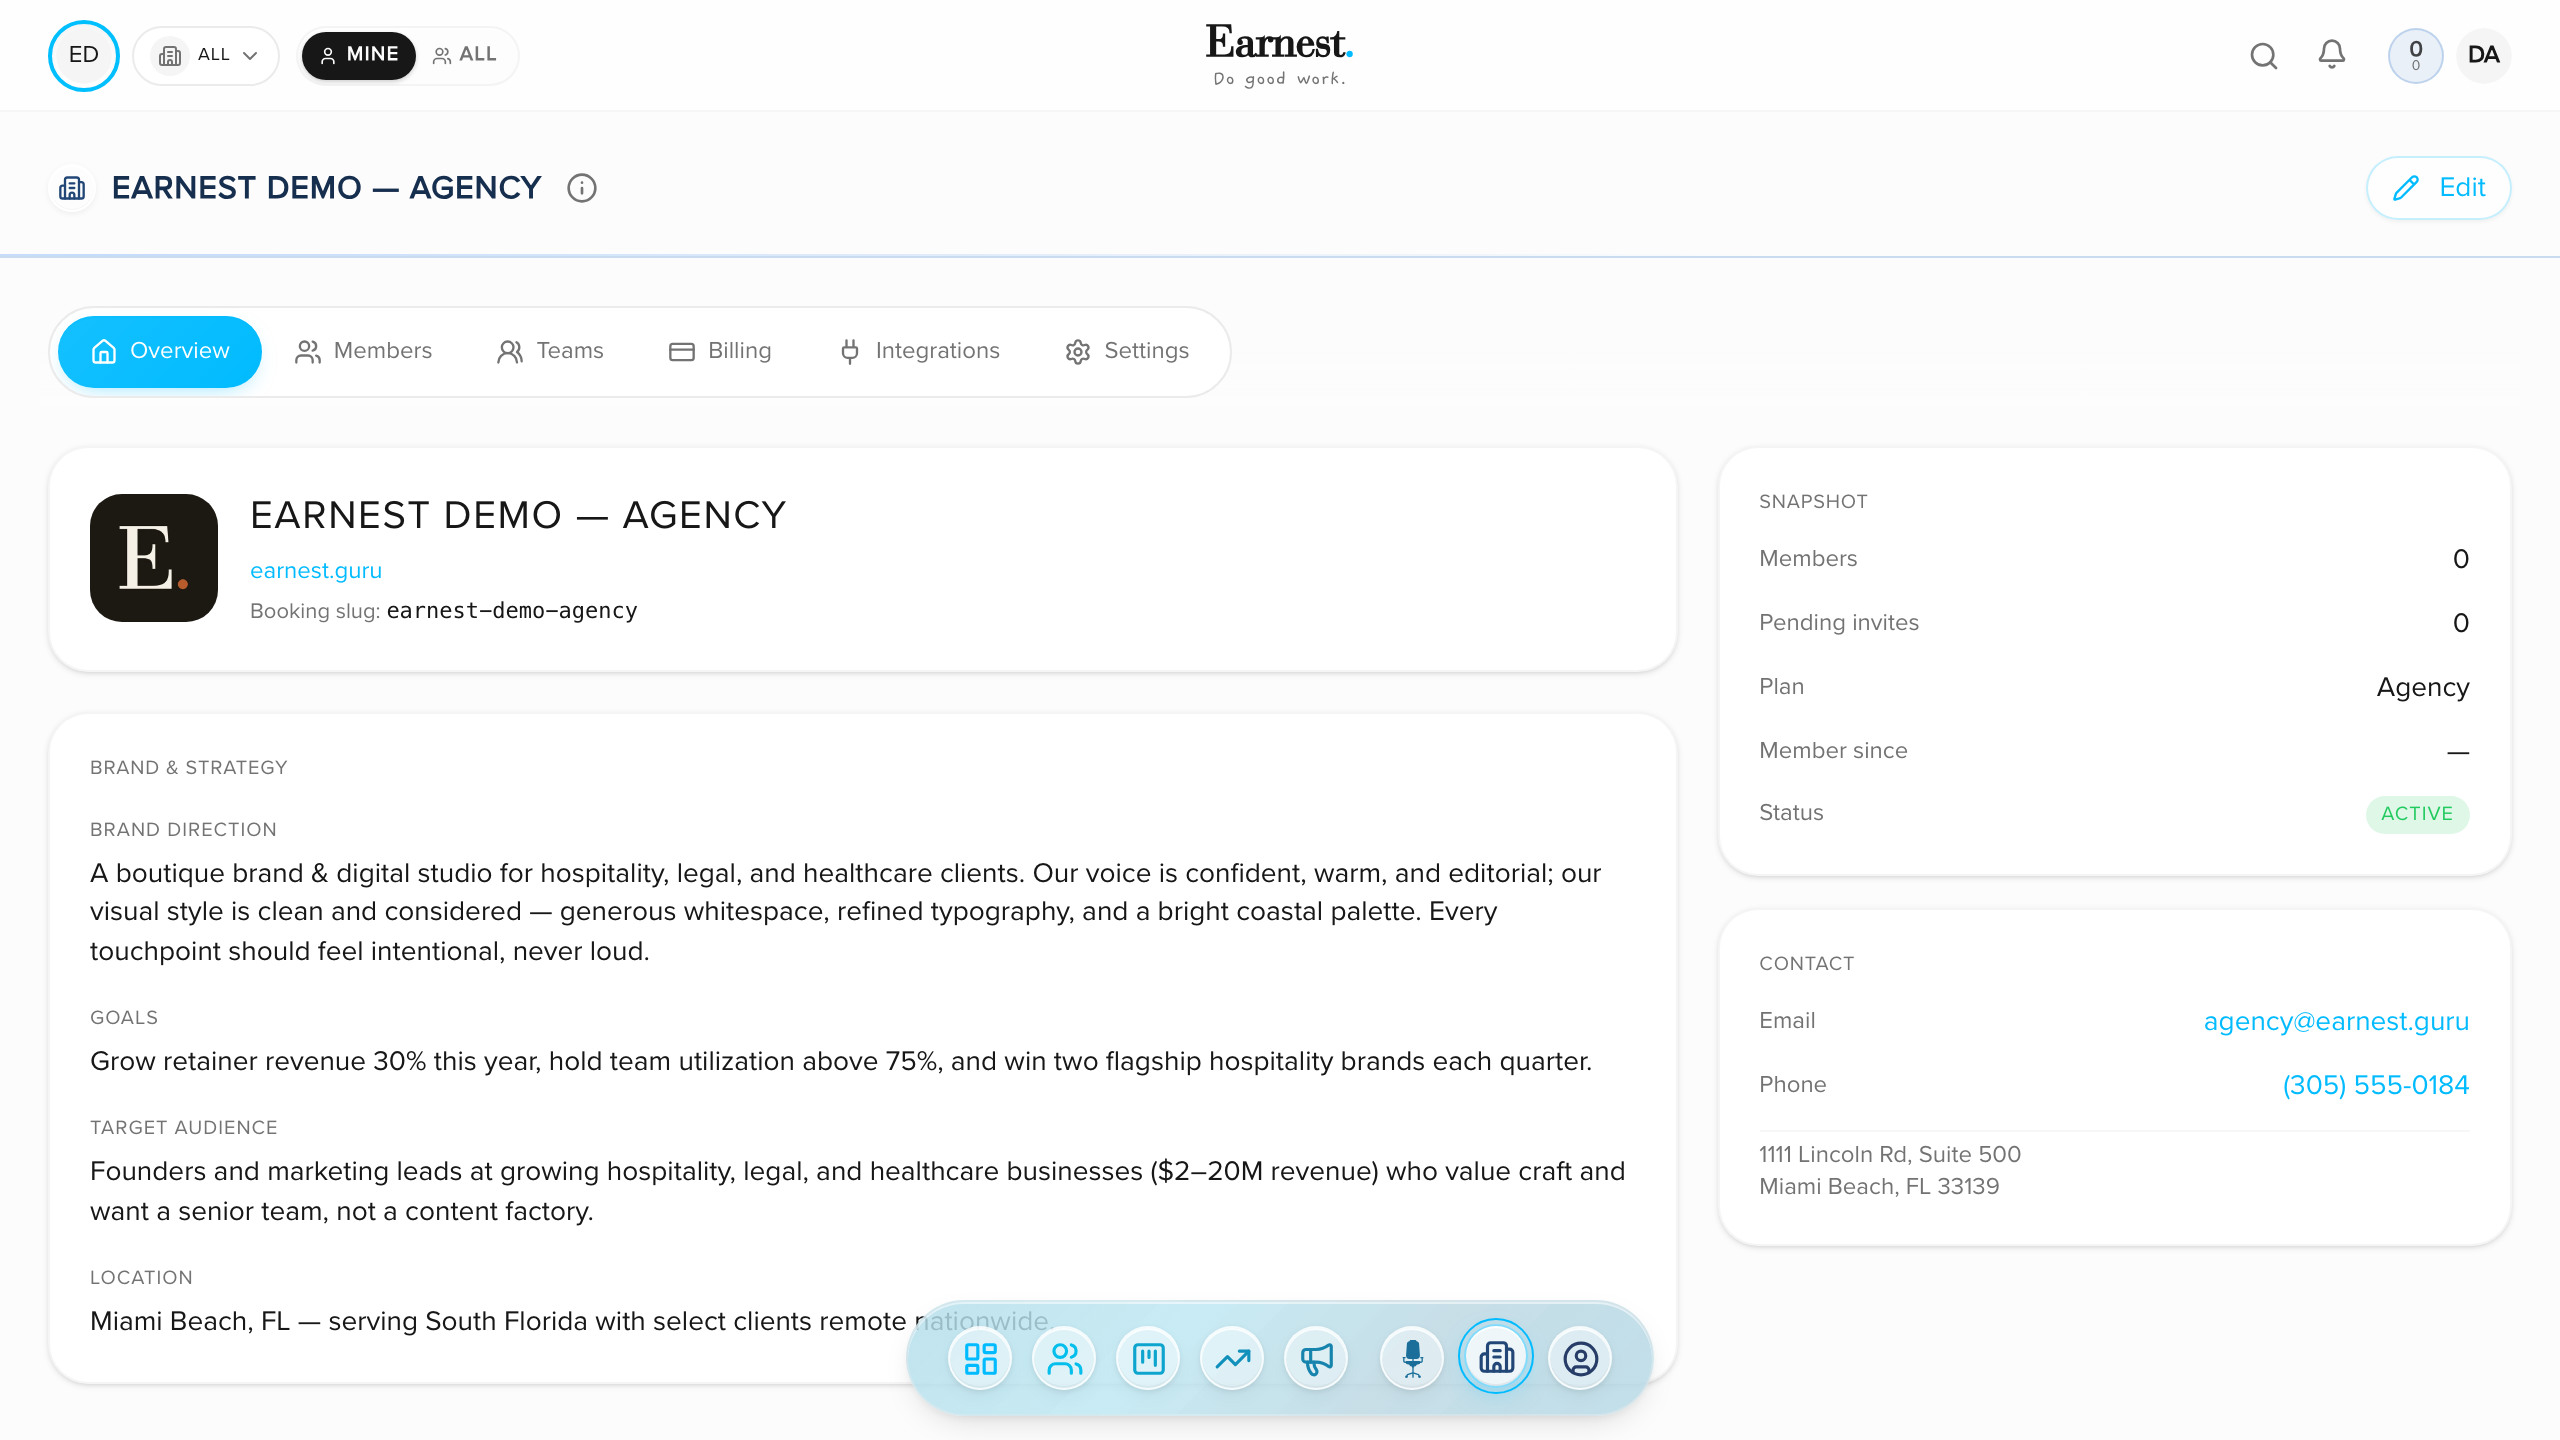Select the Overview tab

click(x=160, y=351)
